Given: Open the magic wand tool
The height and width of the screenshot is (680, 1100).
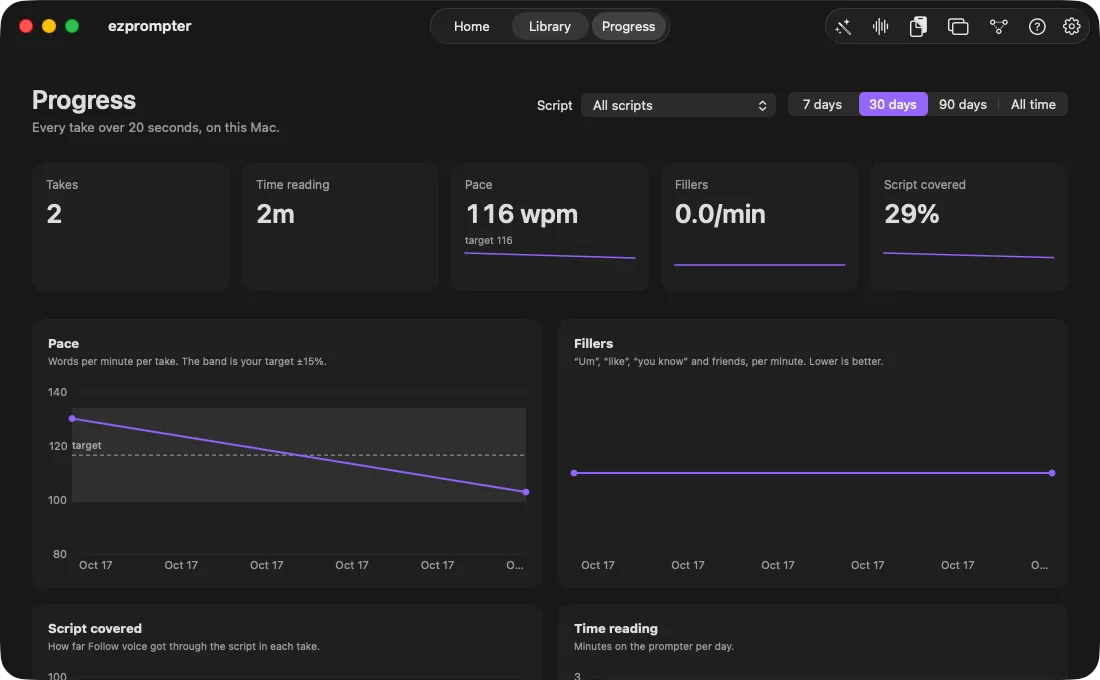Looking at the screenshot, I should click(843, 27).
